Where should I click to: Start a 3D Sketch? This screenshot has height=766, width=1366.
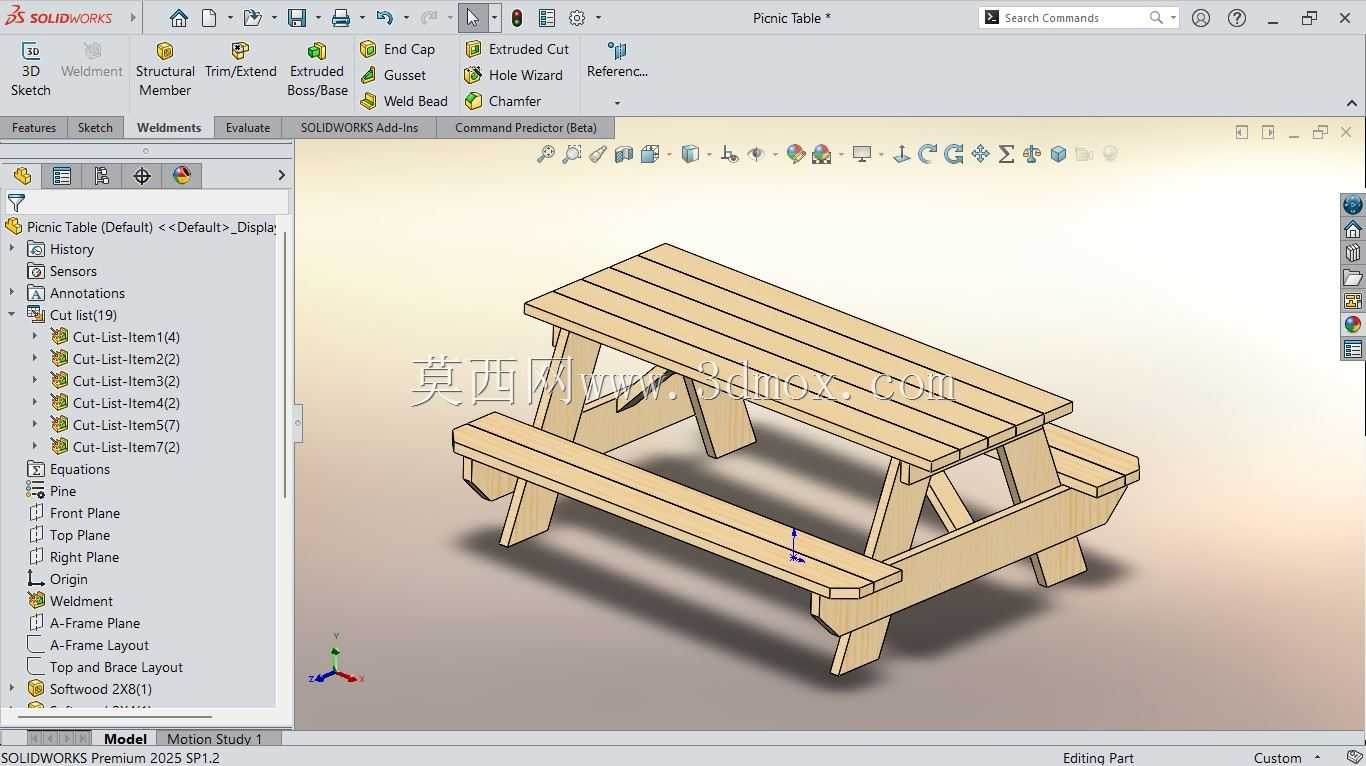tap(31, 70)
